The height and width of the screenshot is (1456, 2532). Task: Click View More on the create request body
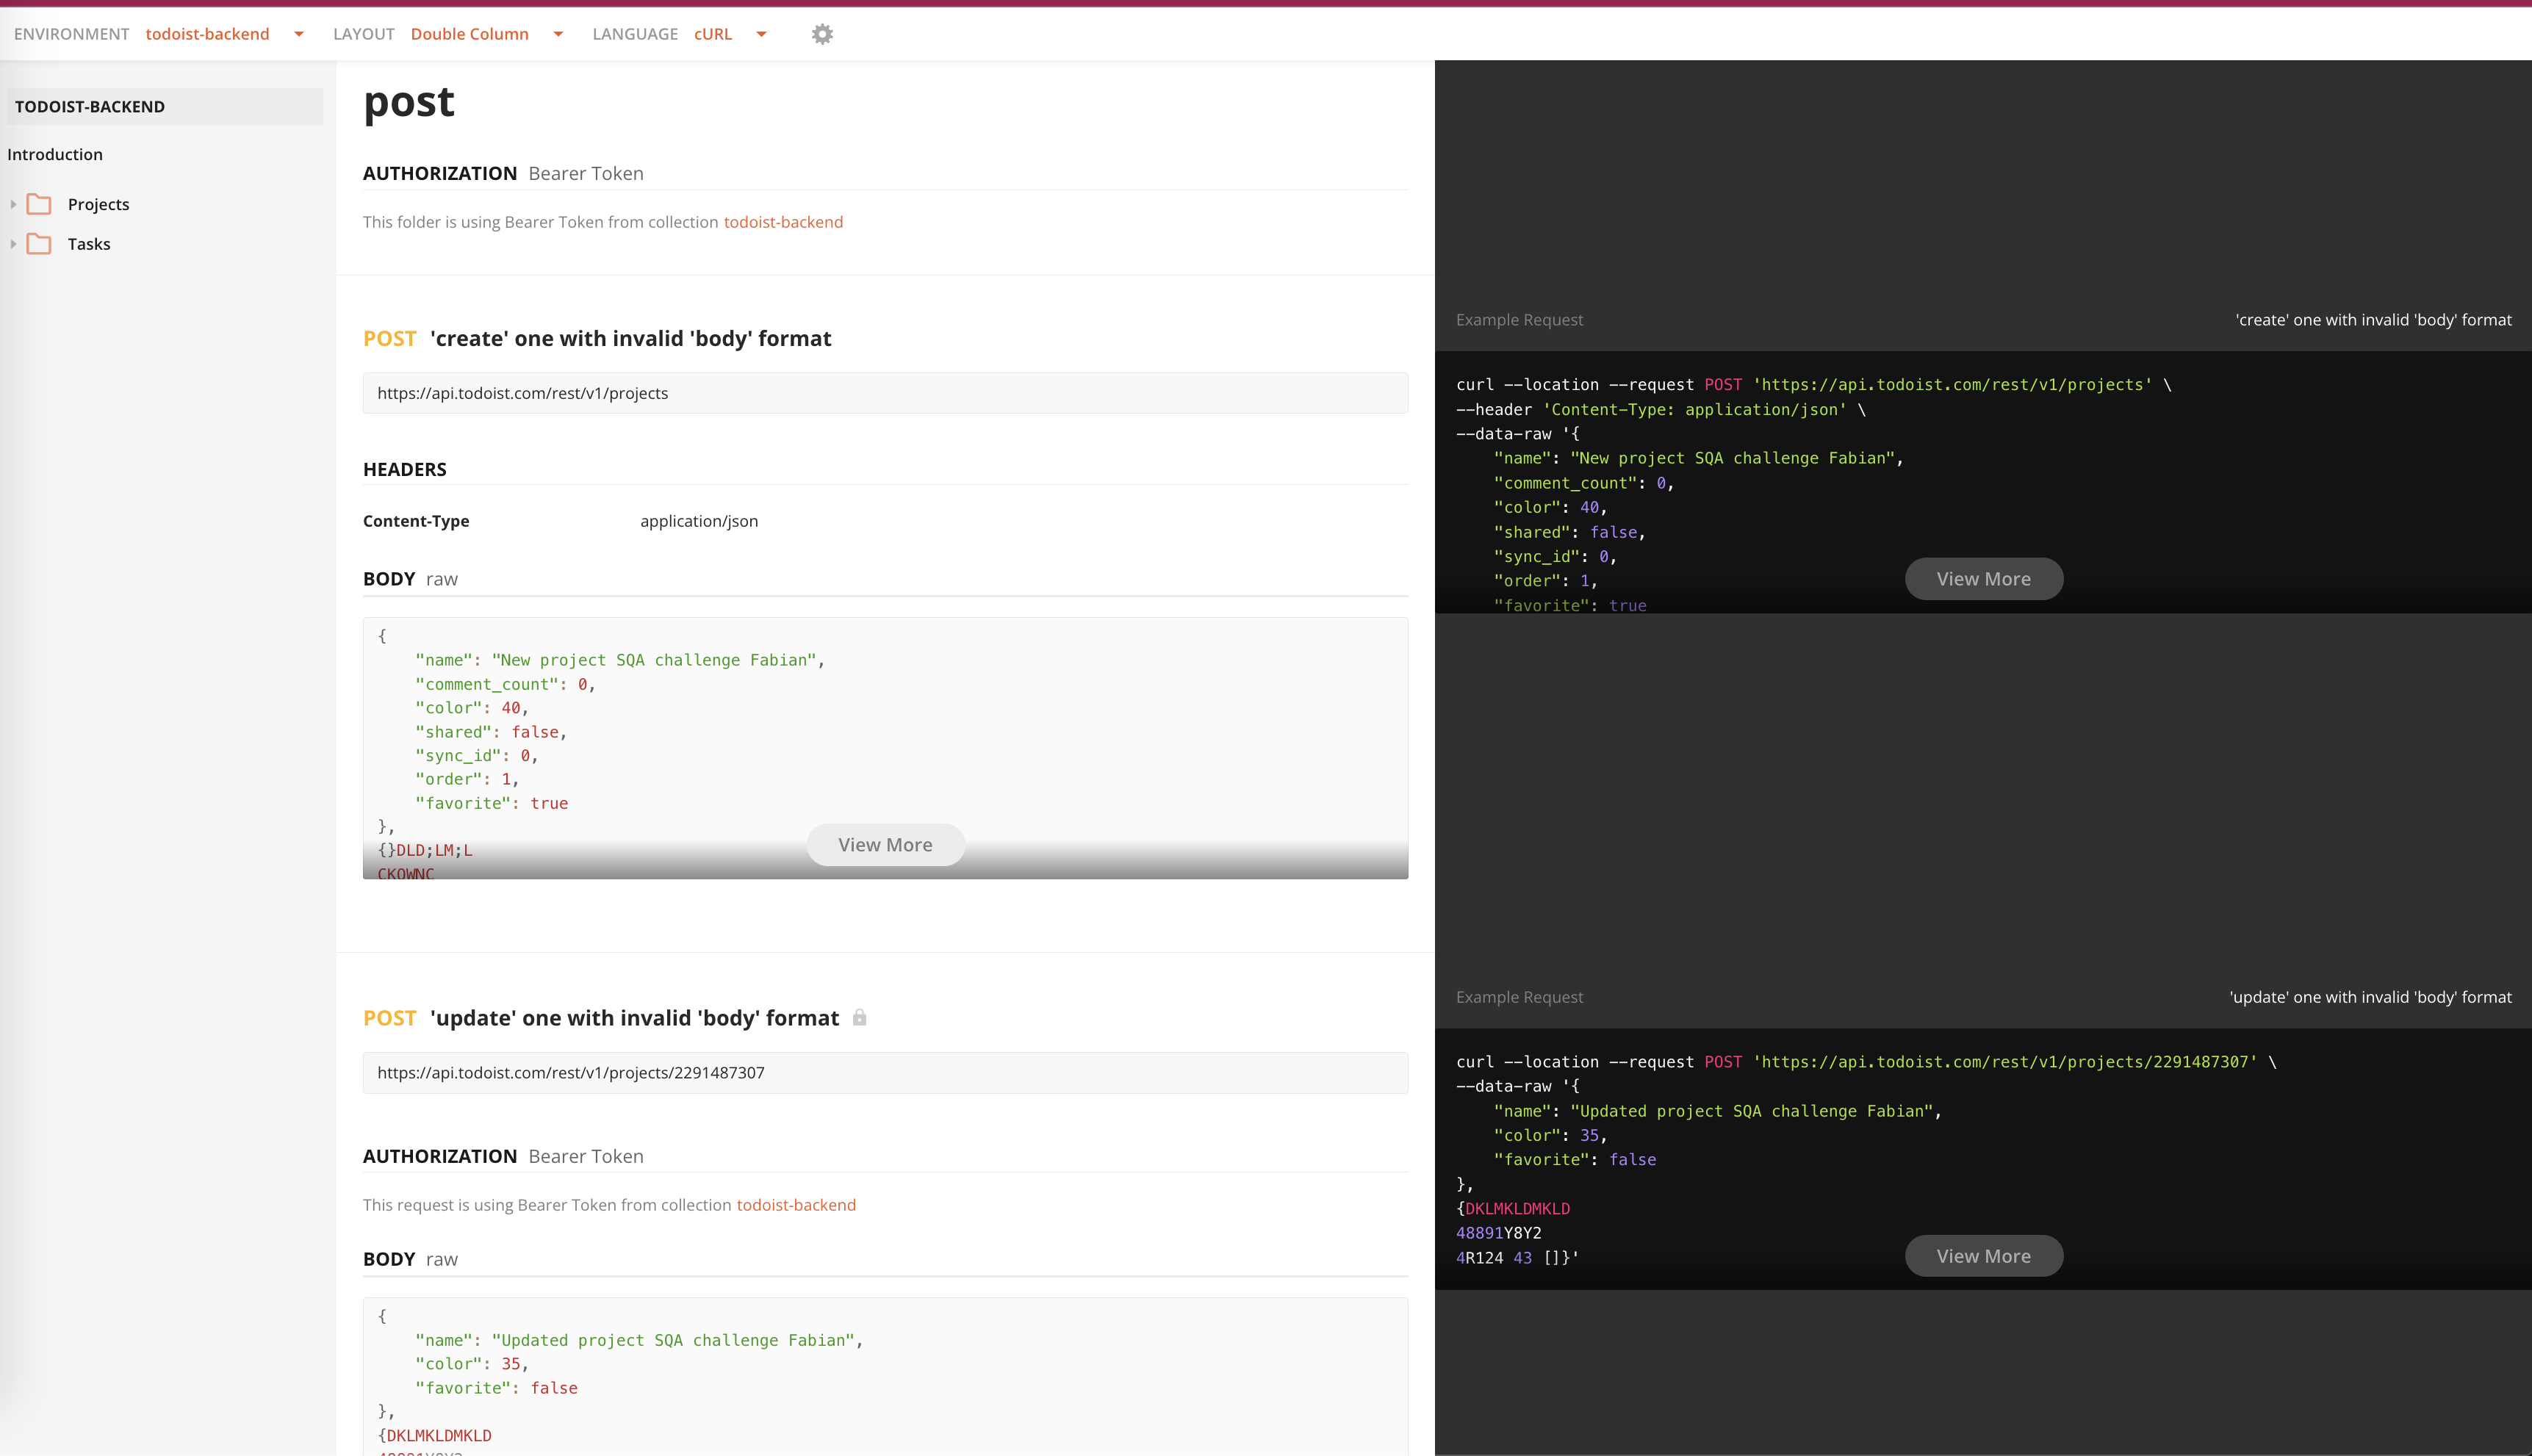[885, 843]
